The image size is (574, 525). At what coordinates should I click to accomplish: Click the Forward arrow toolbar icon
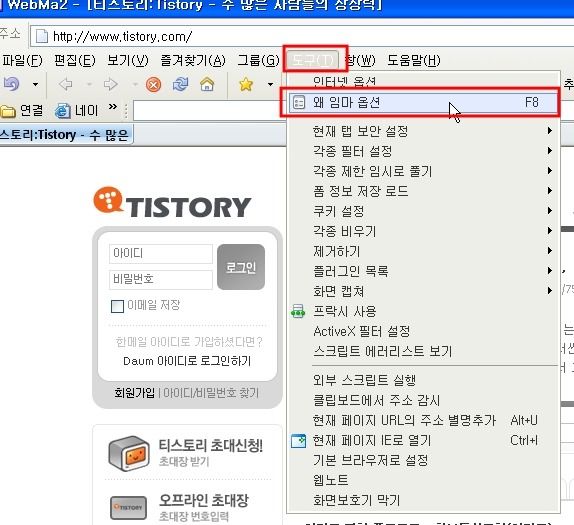pos(111,85)
